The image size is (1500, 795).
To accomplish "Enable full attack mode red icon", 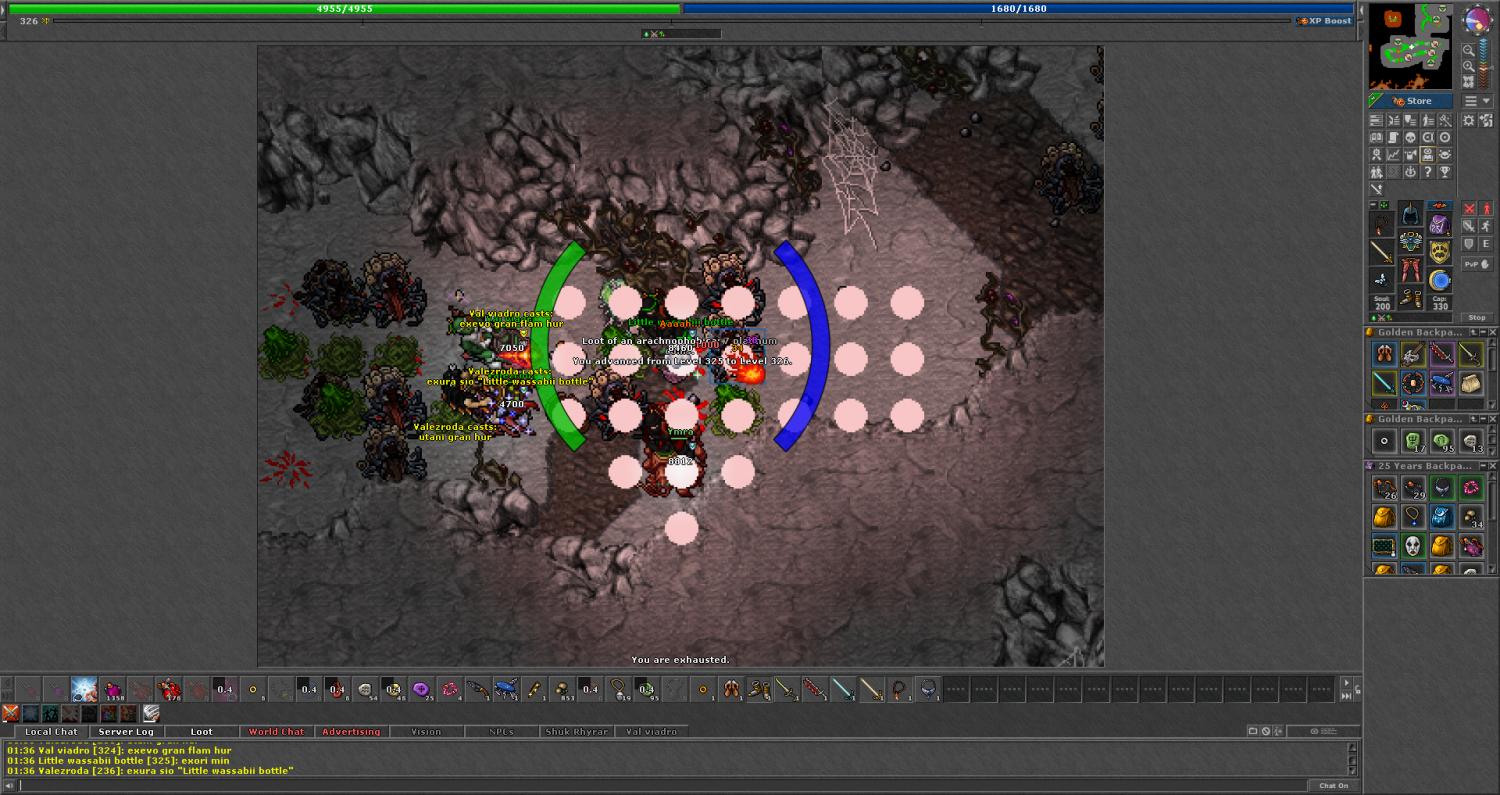I will click(x=1470, y=208).
